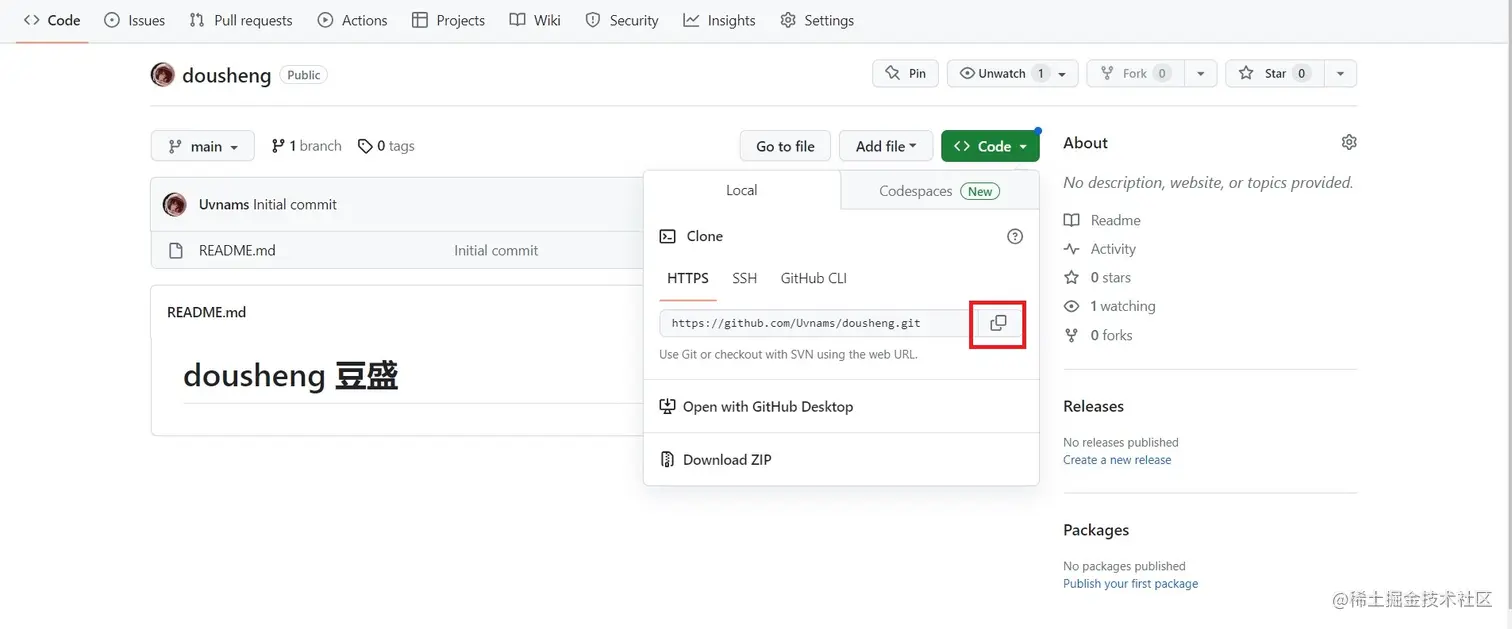Image resolution: width=1512 pixels, height=629 pixels.
Task: Click the dousheng repository owner avatar
Action: [163, 74]
